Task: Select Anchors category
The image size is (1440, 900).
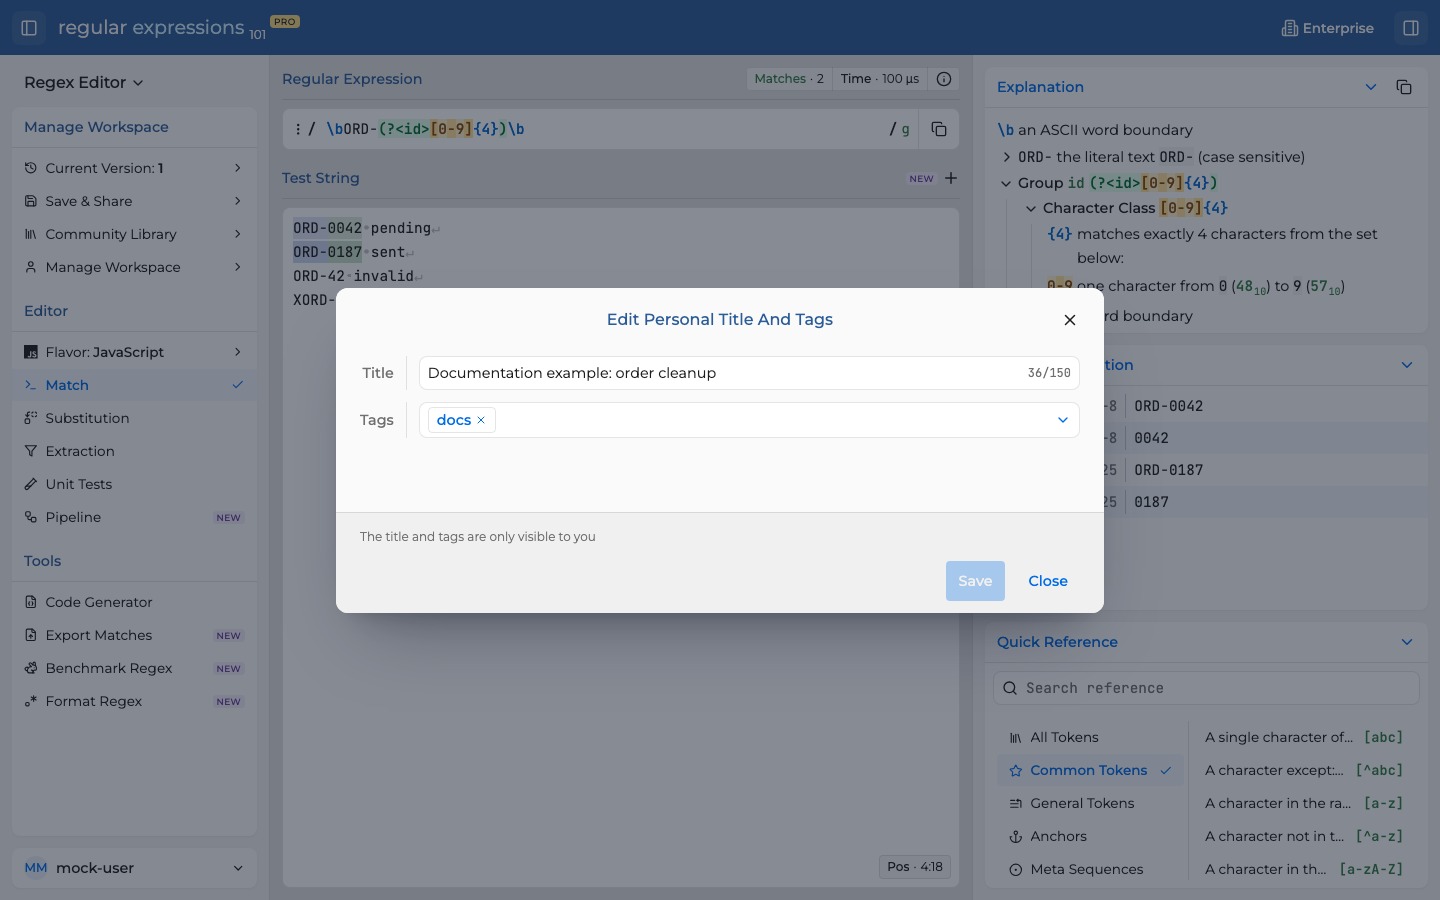Action: coord(1090,836)
